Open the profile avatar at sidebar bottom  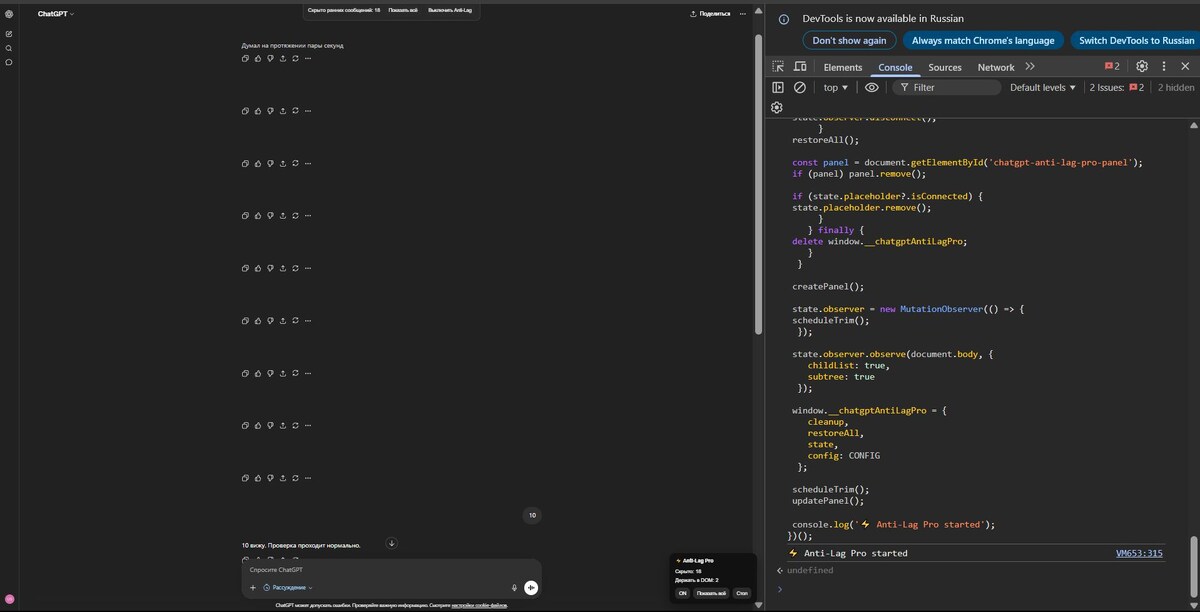(x=9, y=598)
